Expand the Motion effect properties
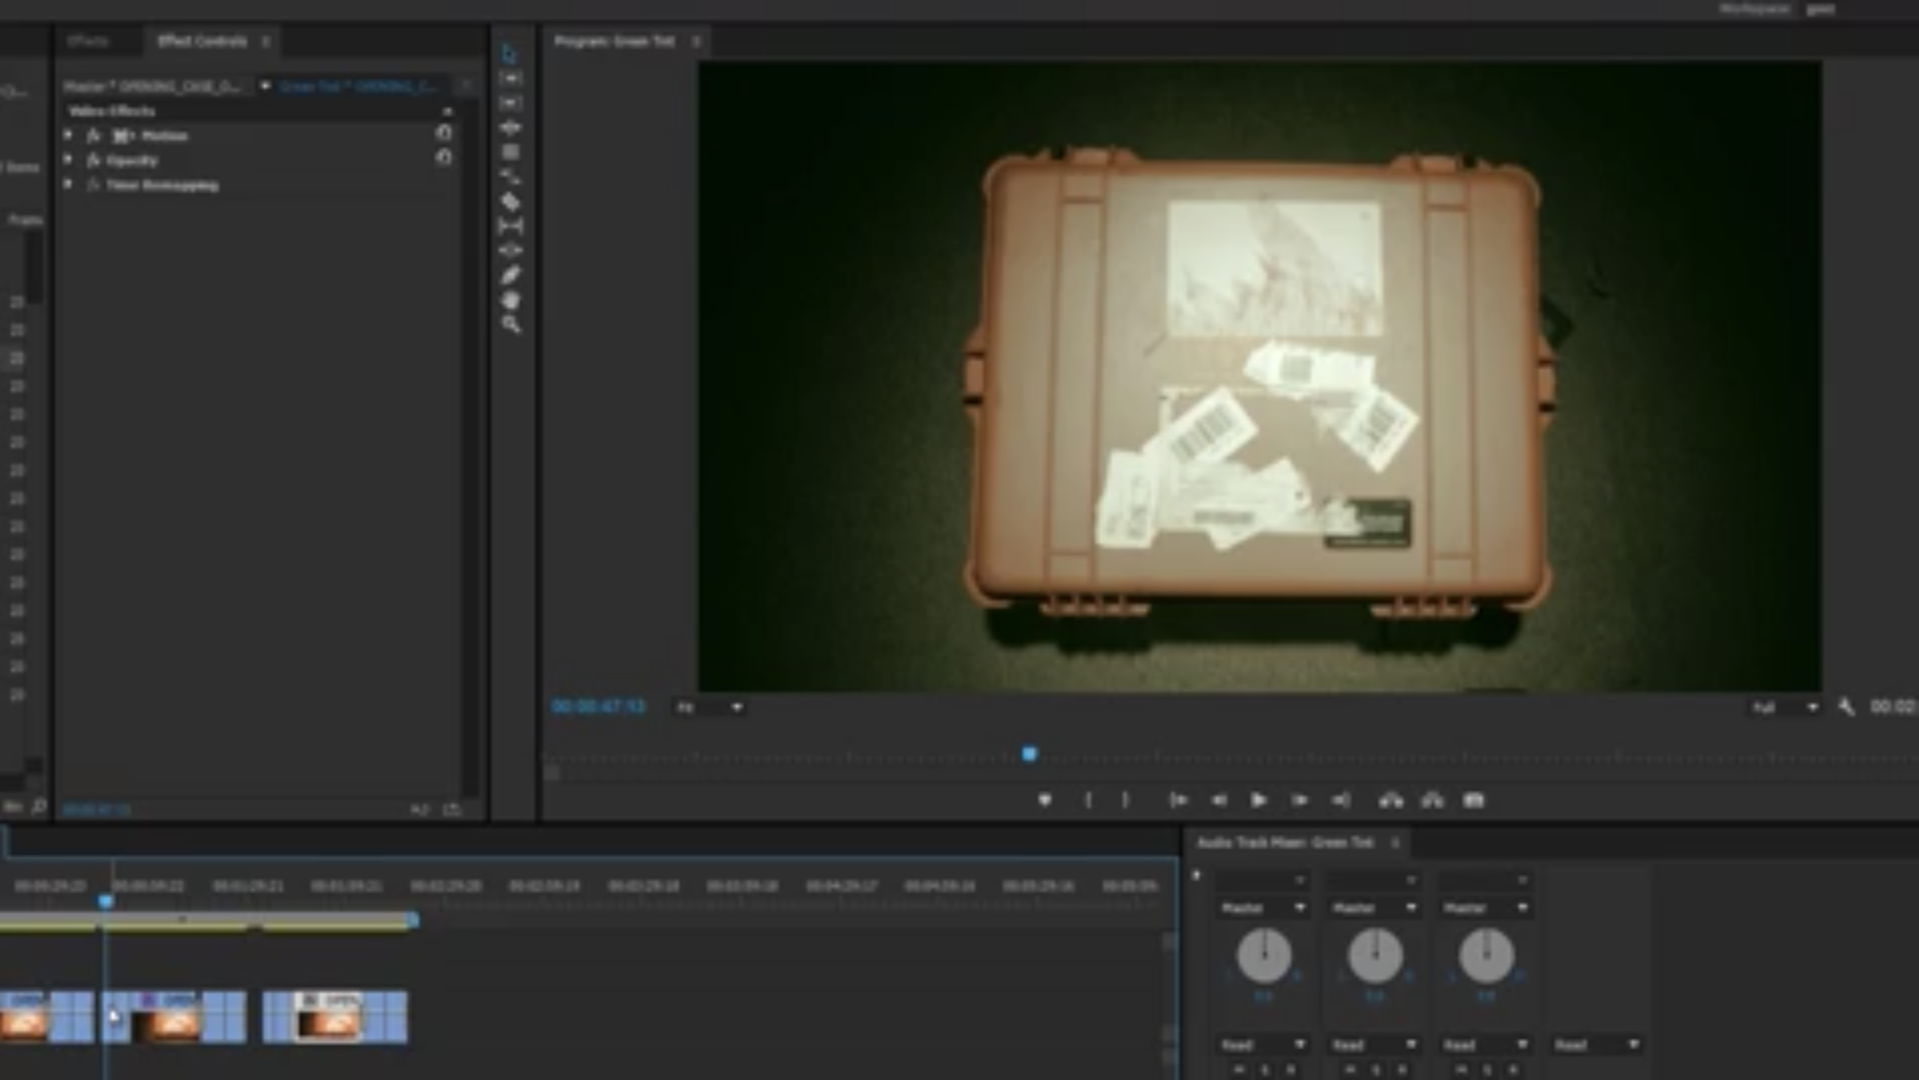This screenshot has height=1080, width=1919. click(x=68, y=135)
